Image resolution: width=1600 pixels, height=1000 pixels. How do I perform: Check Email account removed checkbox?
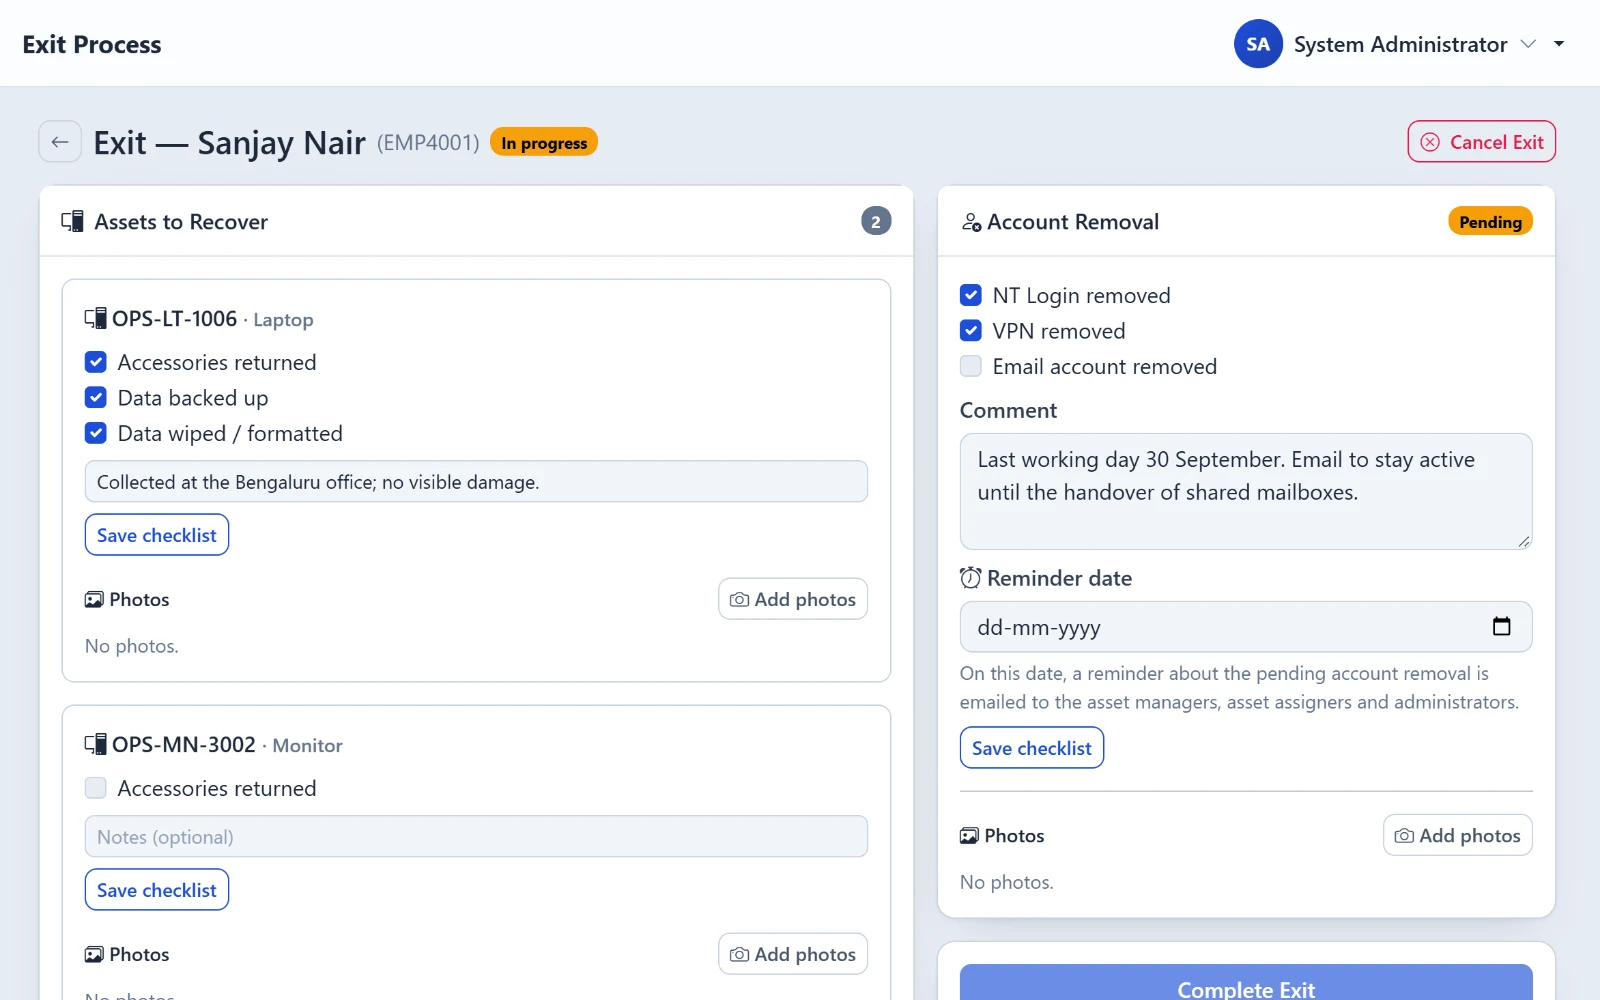[971, 366]
